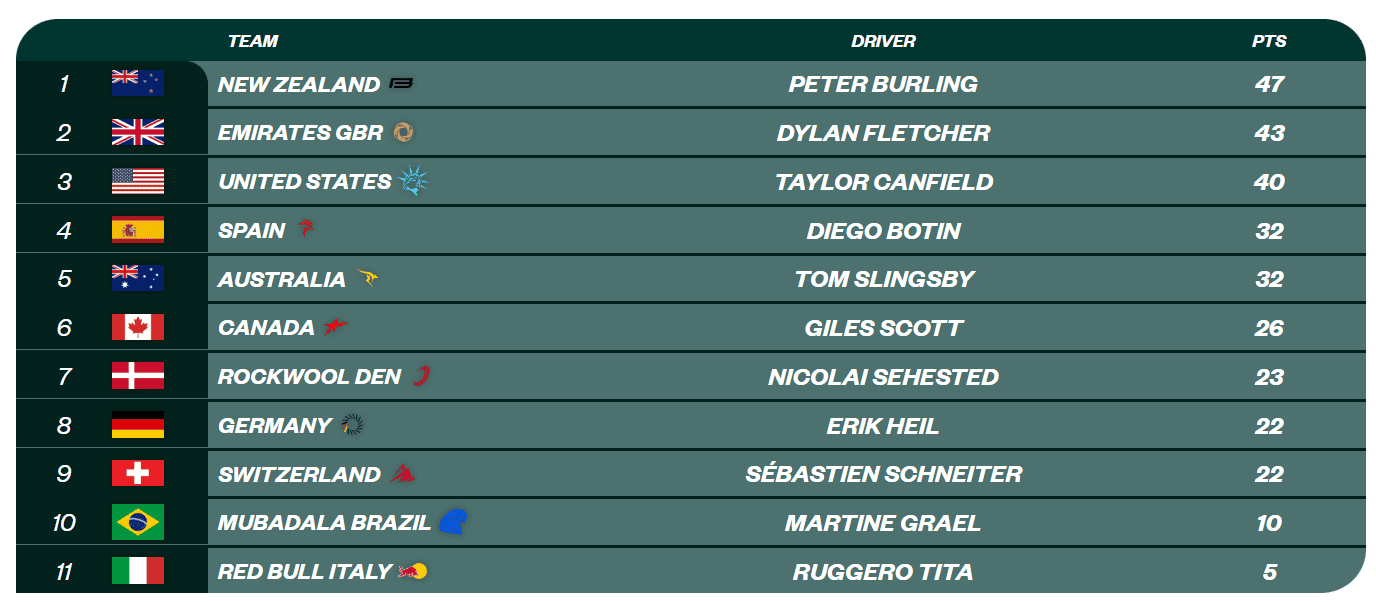This screenshot has width=1376, height=602.
Task: Click the Statue of Liberty team logo
Action: point(414,181)
